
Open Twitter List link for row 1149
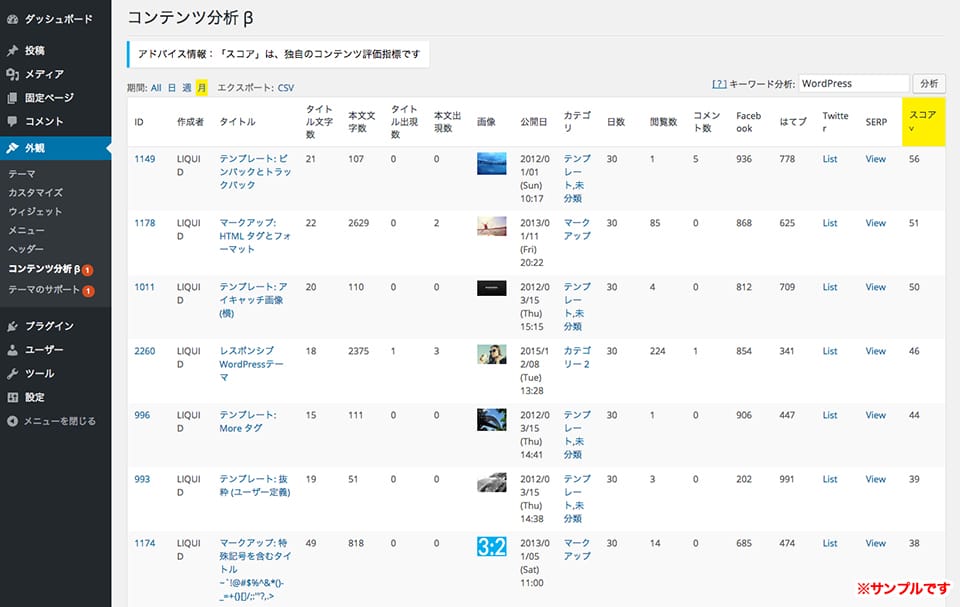[830, 159]
